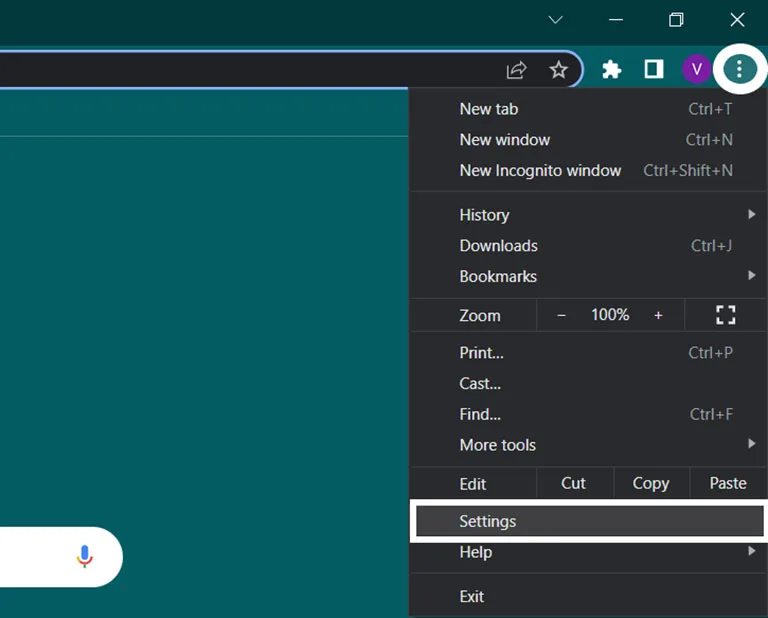Expand the History submenu
Screen dimensions: 768x618
[588, 214]
